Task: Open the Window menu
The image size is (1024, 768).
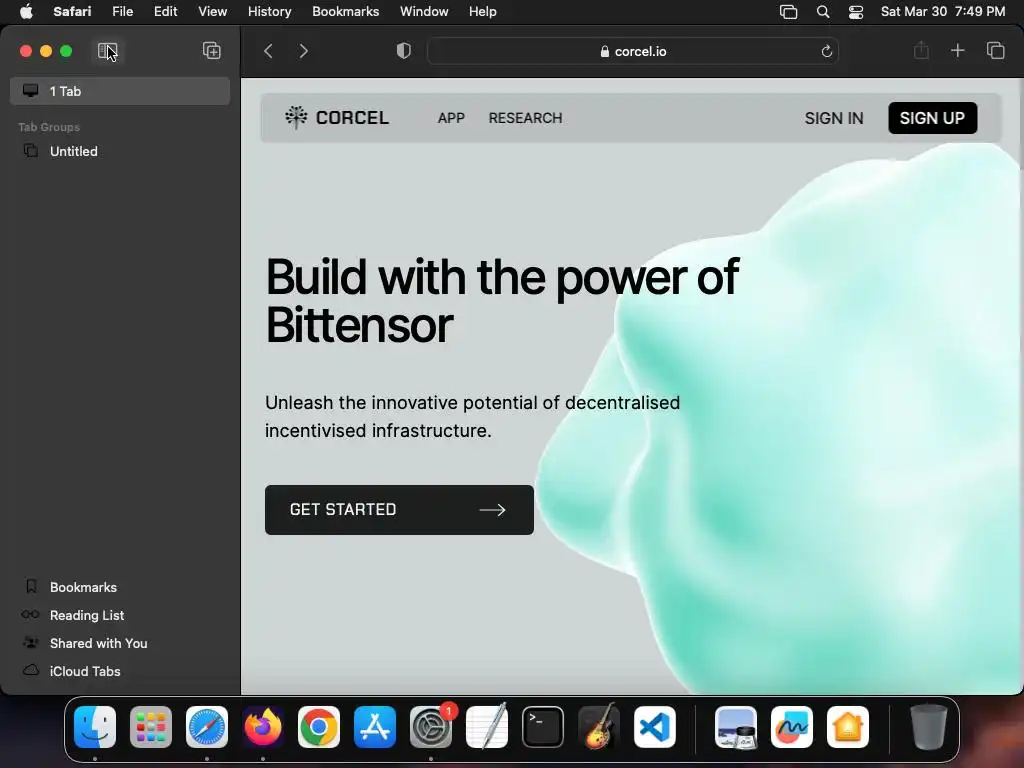Action: (x=424, y=12)
